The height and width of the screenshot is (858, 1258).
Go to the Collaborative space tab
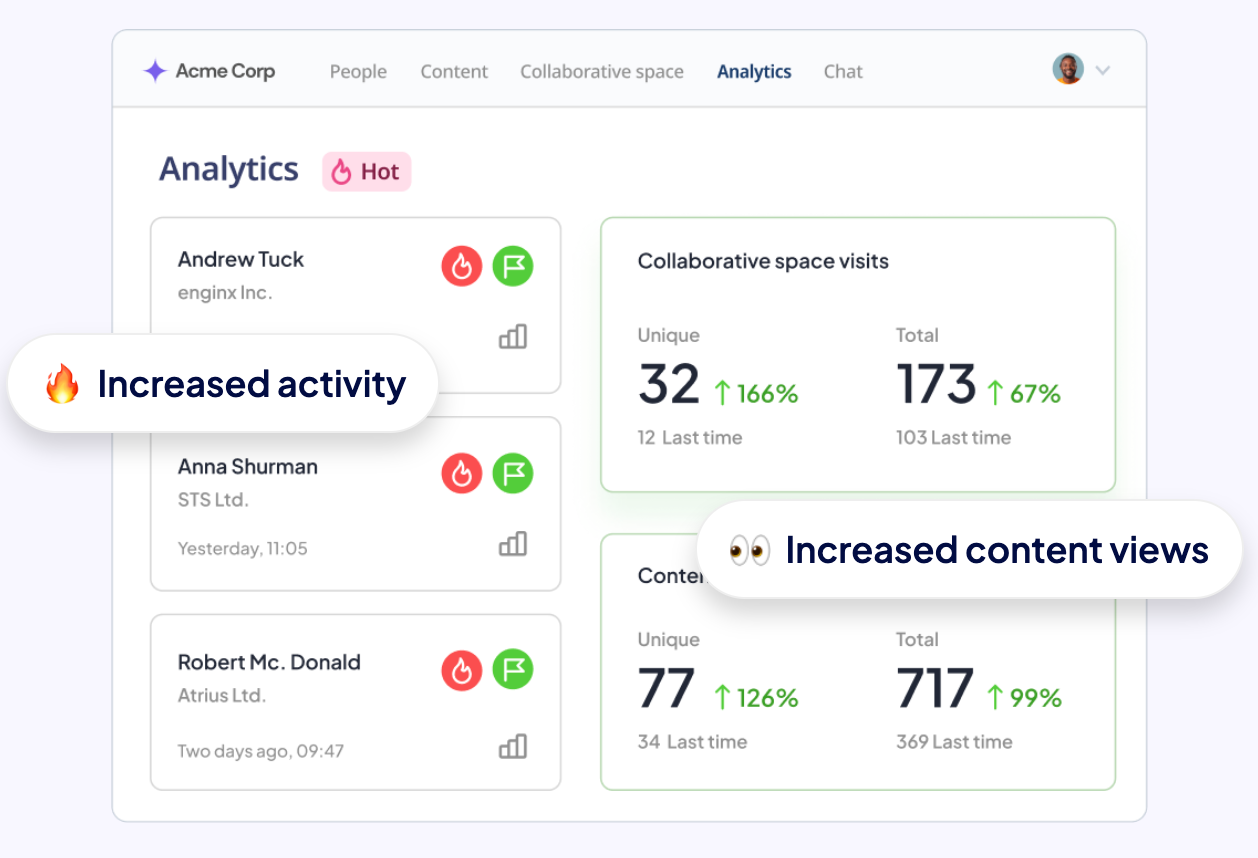tap(602, 72)
